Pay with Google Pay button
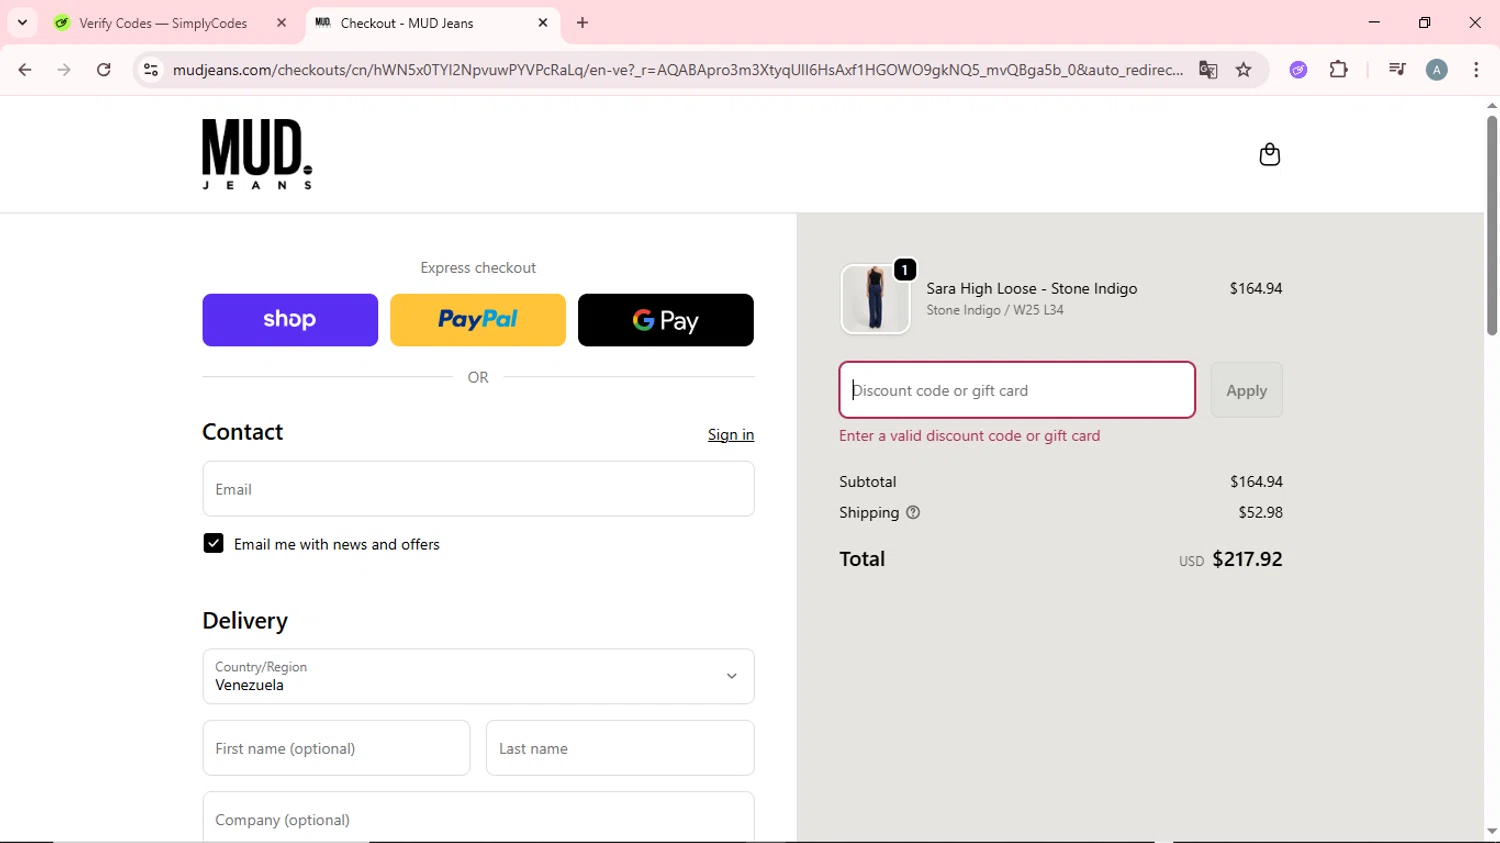 [666, 320]
